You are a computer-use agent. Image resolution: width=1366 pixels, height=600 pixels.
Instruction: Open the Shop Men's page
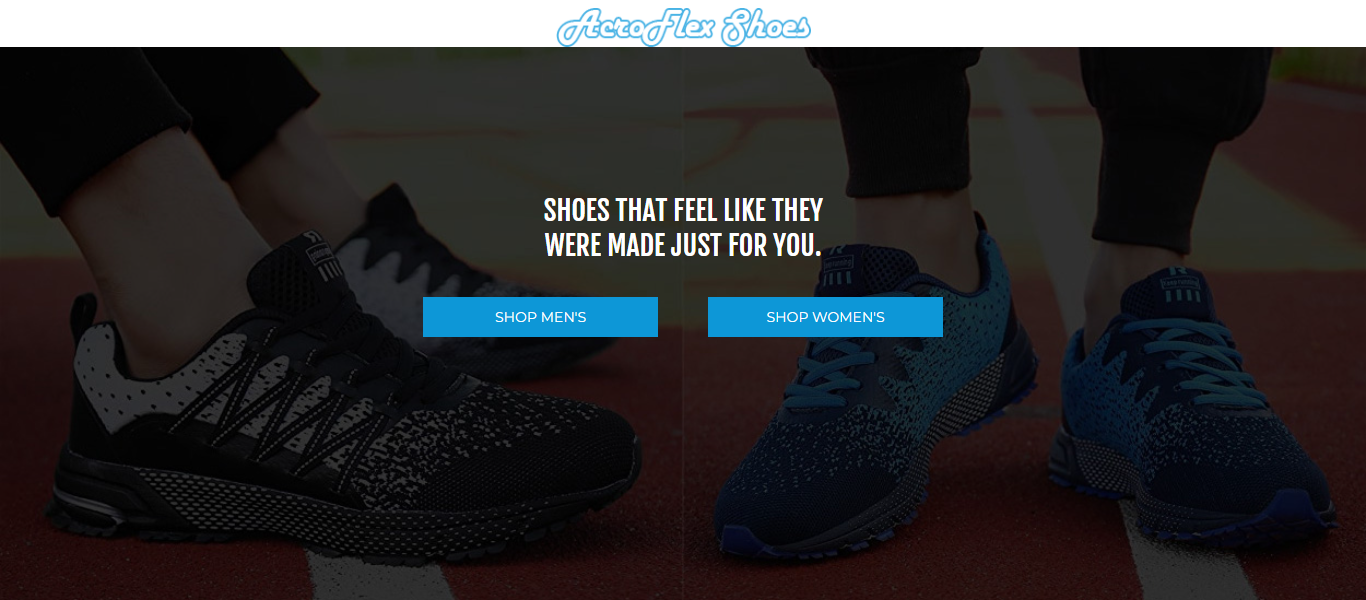540,317
